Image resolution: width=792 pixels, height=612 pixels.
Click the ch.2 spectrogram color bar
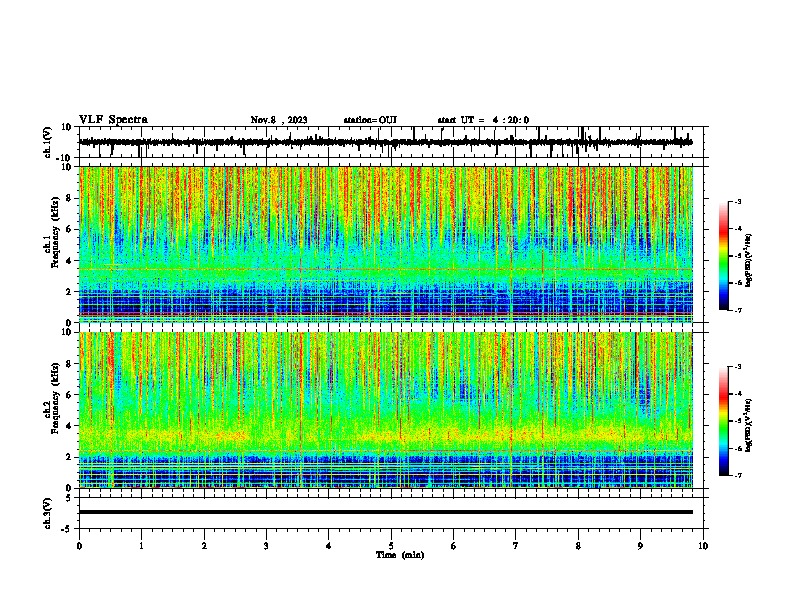click(x=724, y=421)
